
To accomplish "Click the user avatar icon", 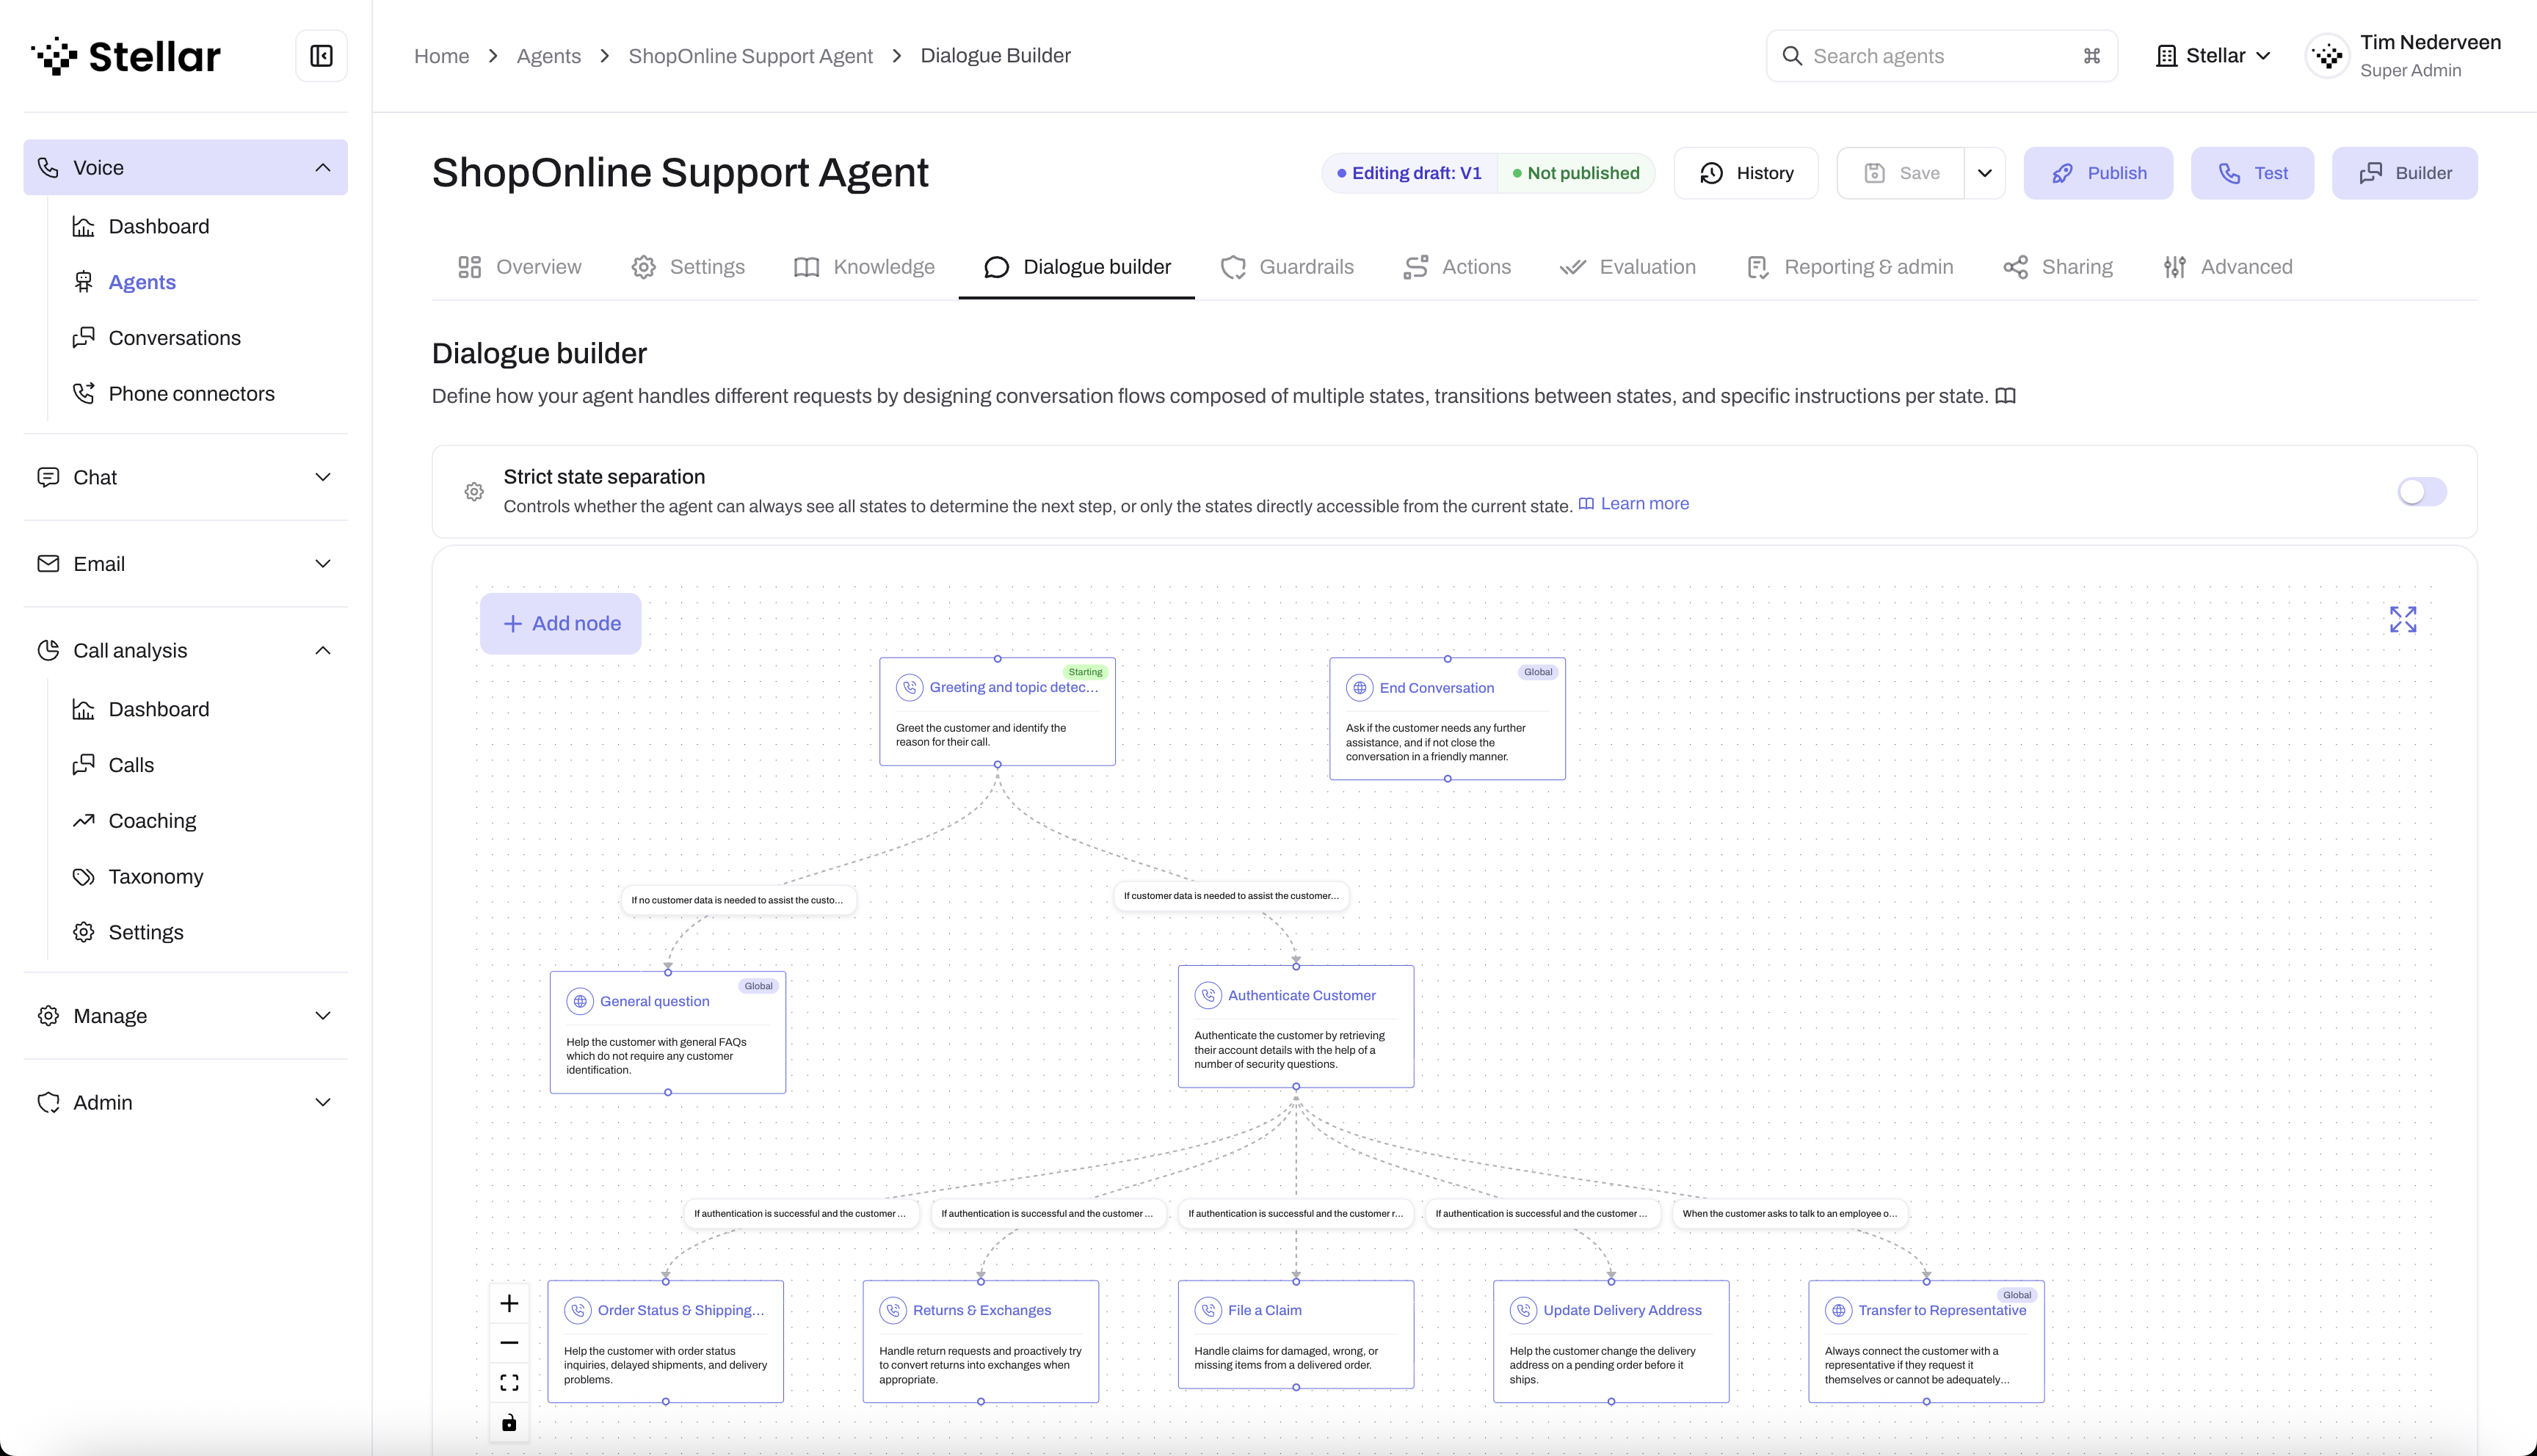I will (x=2328, y=56).
